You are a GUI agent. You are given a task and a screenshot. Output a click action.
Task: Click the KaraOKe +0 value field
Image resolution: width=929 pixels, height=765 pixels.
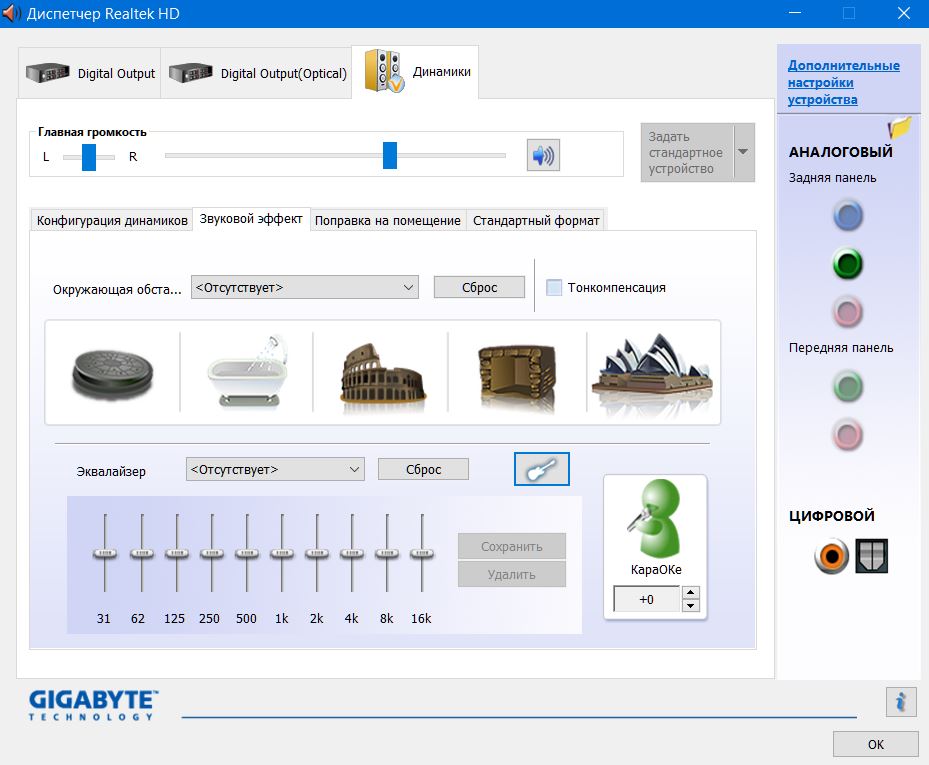(647, 599)
